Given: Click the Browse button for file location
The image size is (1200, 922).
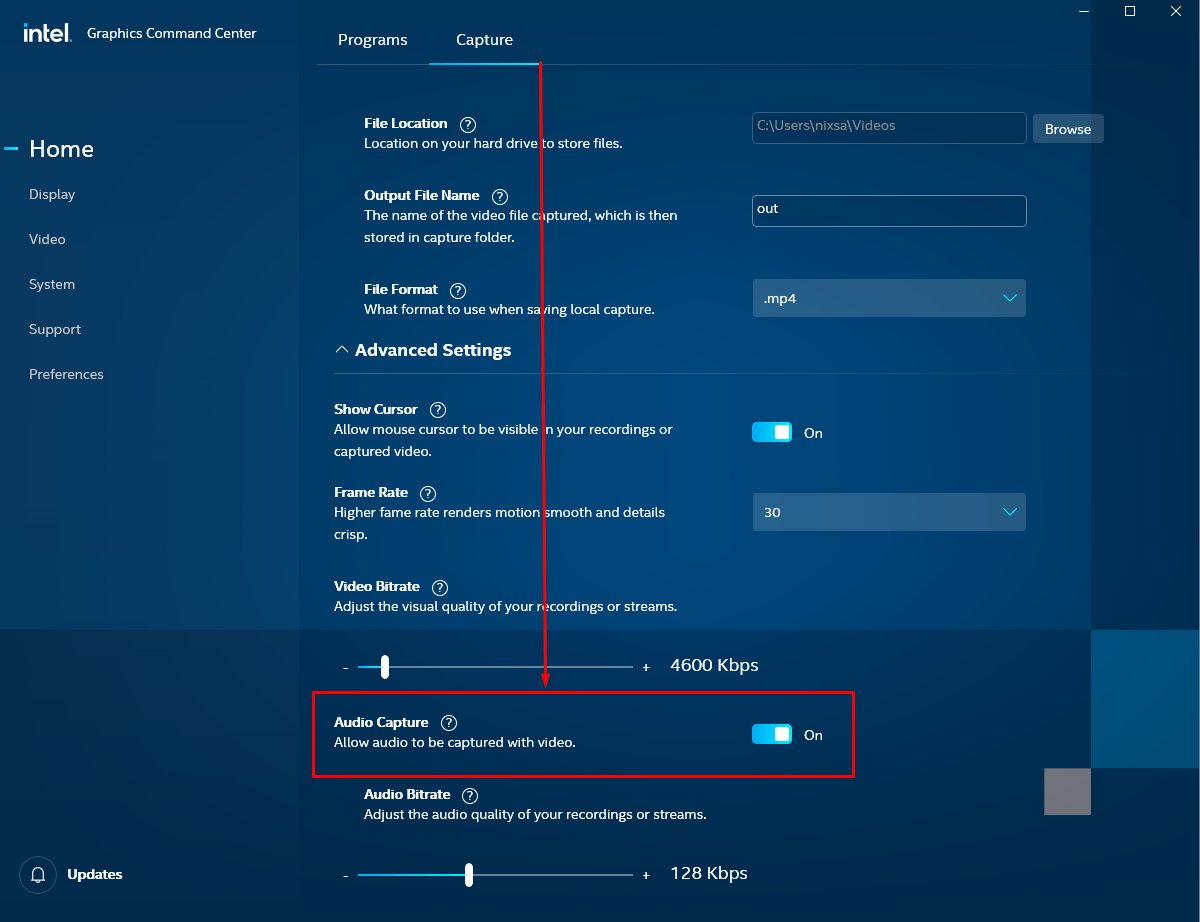Looking at the screenshot, I should coord(1067,128).
